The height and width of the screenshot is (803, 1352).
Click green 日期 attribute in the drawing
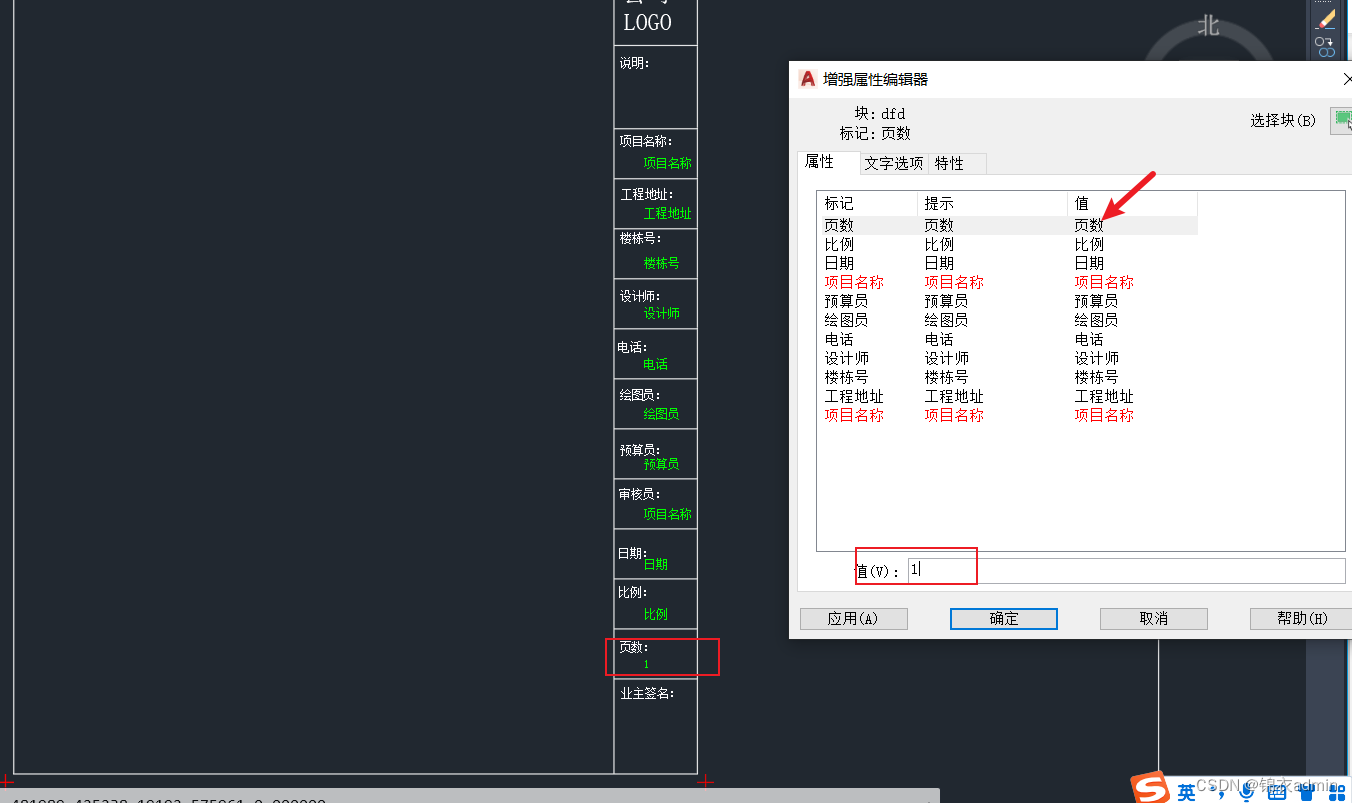pos(655,564)
